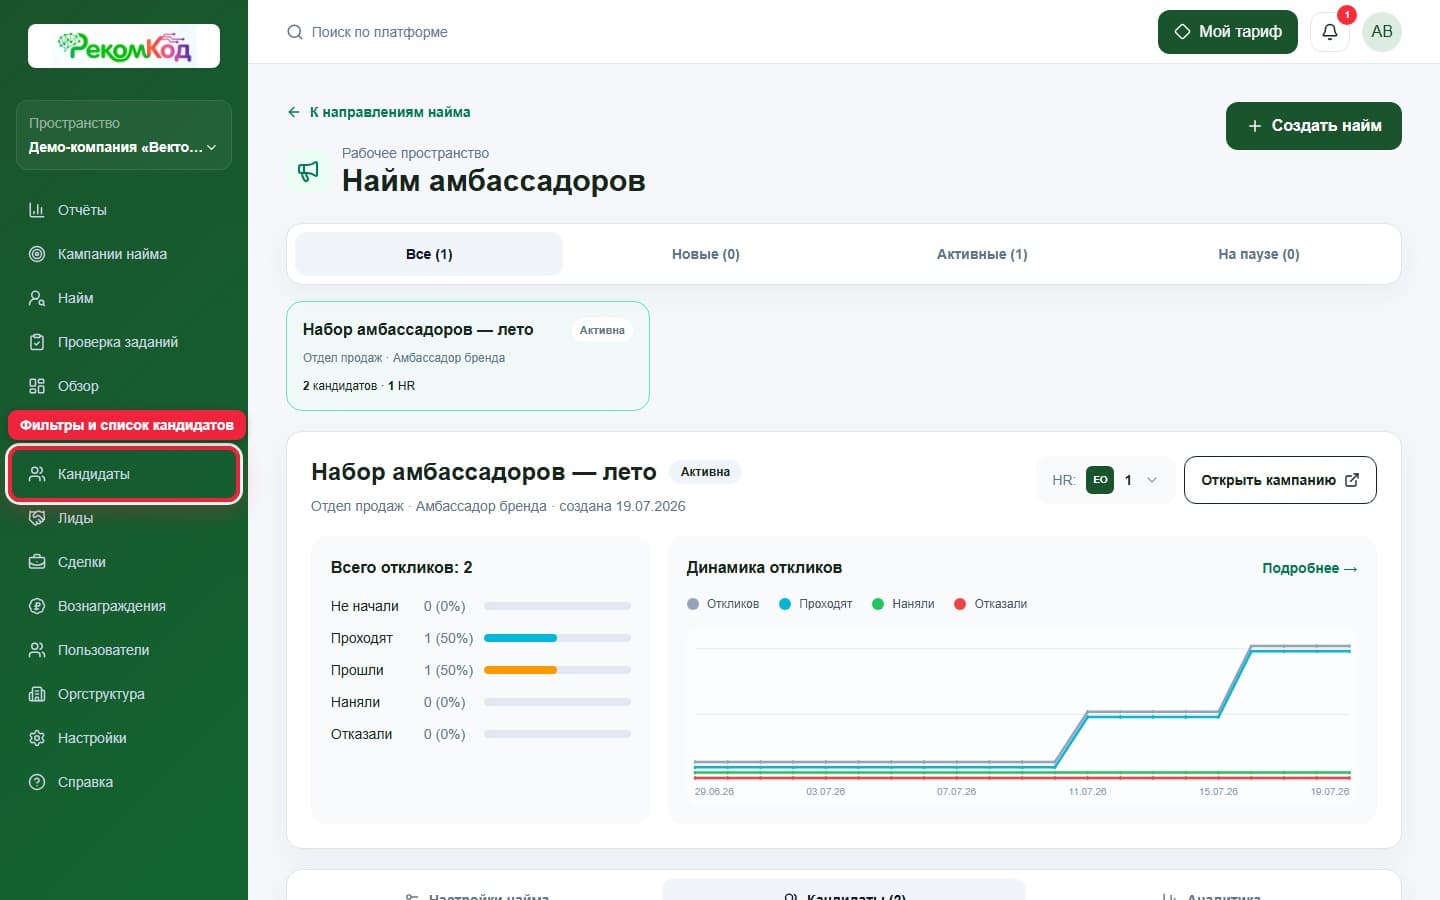This screenshot has width=1440, height=900.
Task: Select the Новые (0) tab
Action: pos(706,254)
